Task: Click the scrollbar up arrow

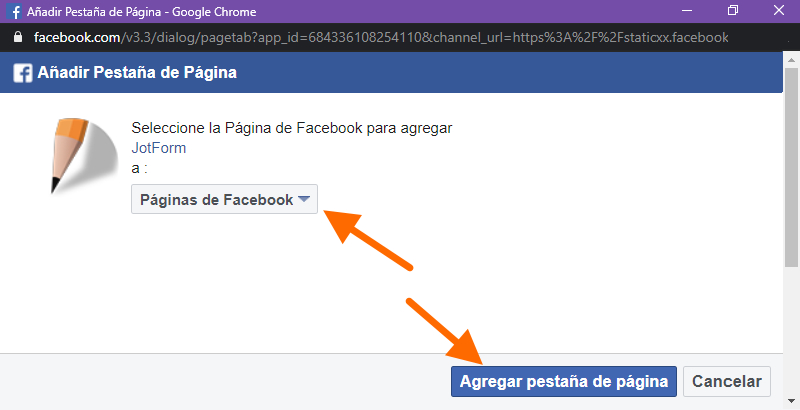Action: pos(791,60)
